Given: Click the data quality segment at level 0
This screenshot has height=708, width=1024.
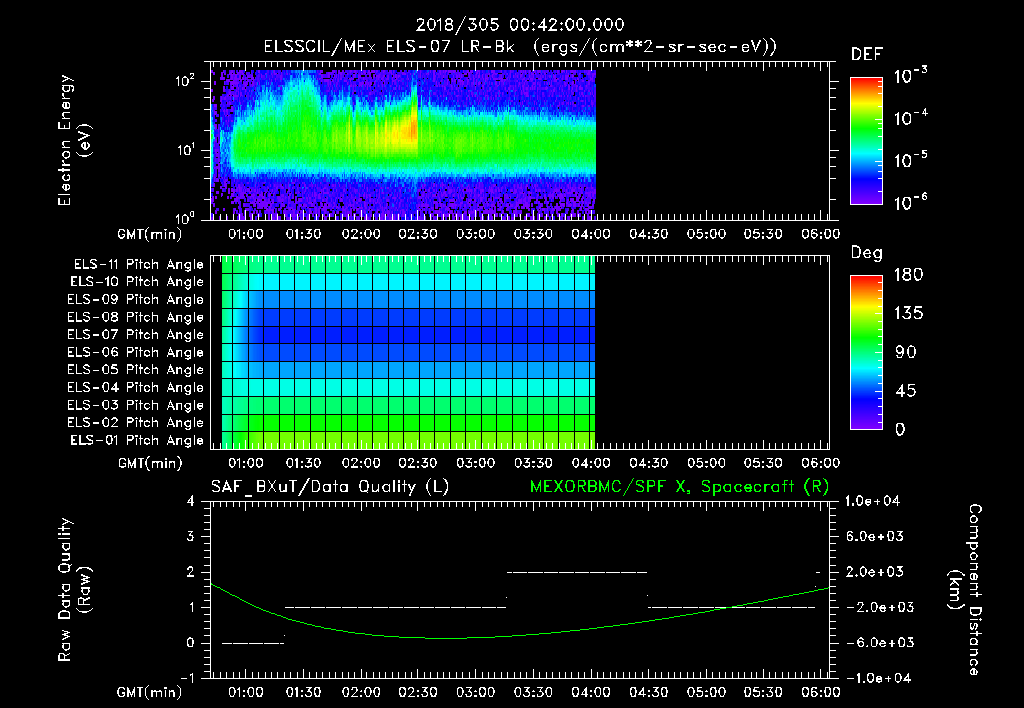Looking at the screenshot, I should point(253,643).
